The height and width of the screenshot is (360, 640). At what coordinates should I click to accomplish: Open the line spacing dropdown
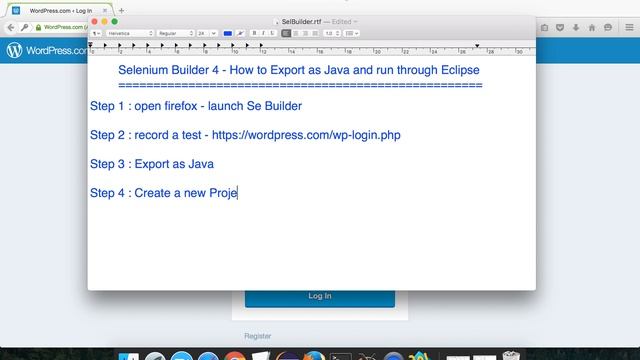332,33
